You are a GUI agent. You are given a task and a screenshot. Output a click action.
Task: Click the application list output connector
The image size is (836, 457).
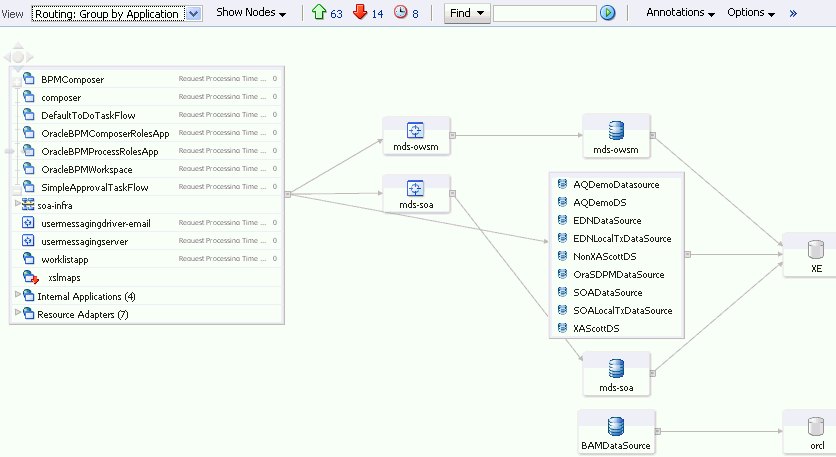pos(287,194)
